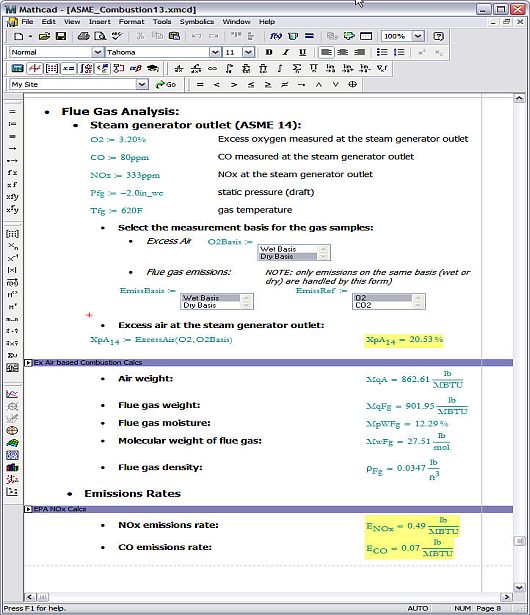Image resolution: width=530 pixels, height=615 pixels.
Task: Open the zoom dropdown showing 100%
Action: (x=418, y=36)
